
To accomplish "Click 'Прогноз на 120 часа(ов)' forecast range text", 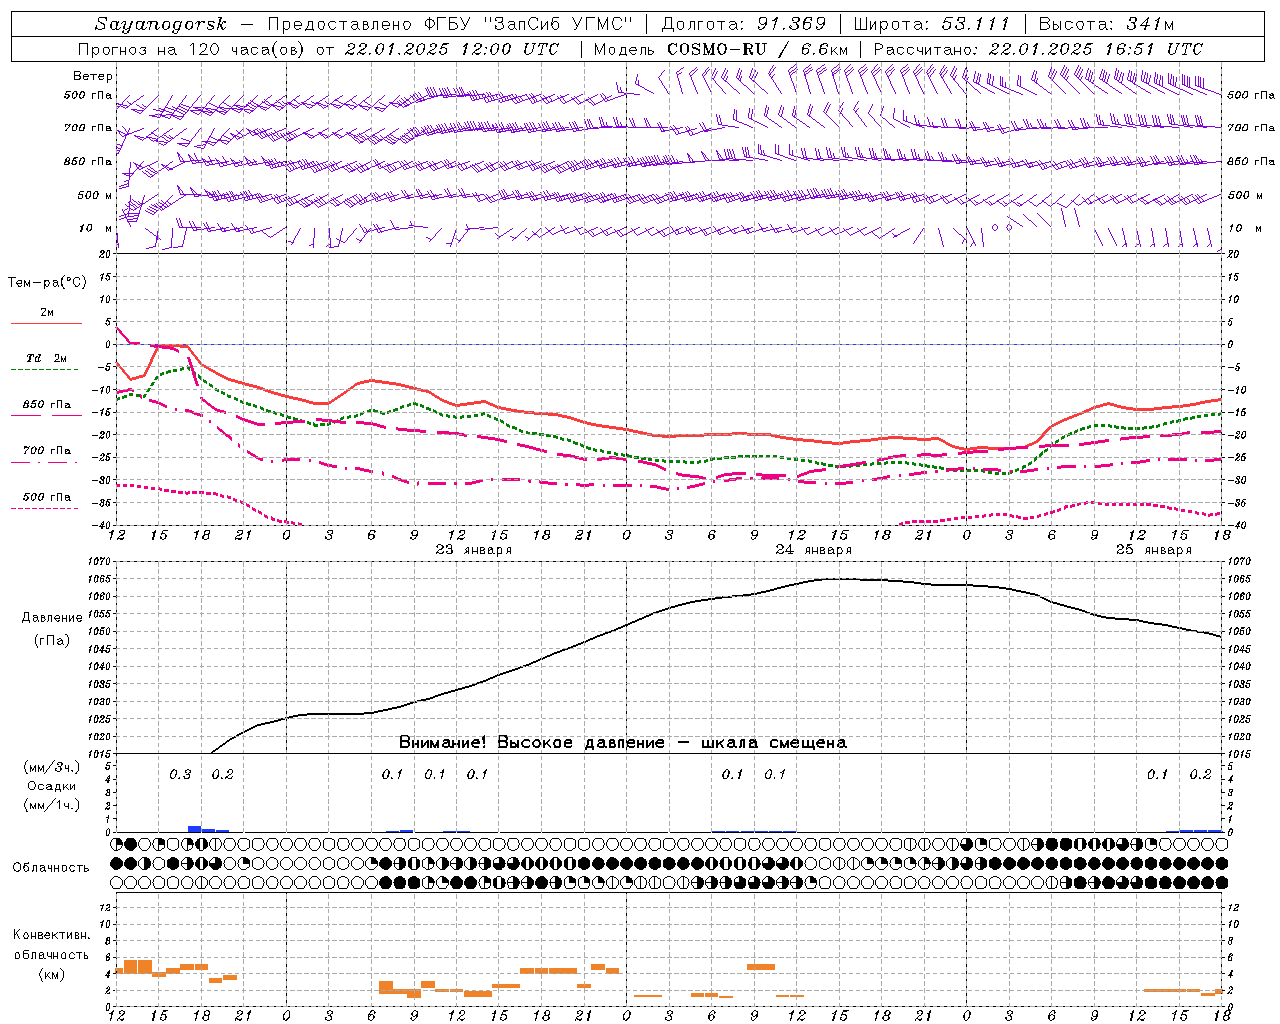I will point(192,49).
